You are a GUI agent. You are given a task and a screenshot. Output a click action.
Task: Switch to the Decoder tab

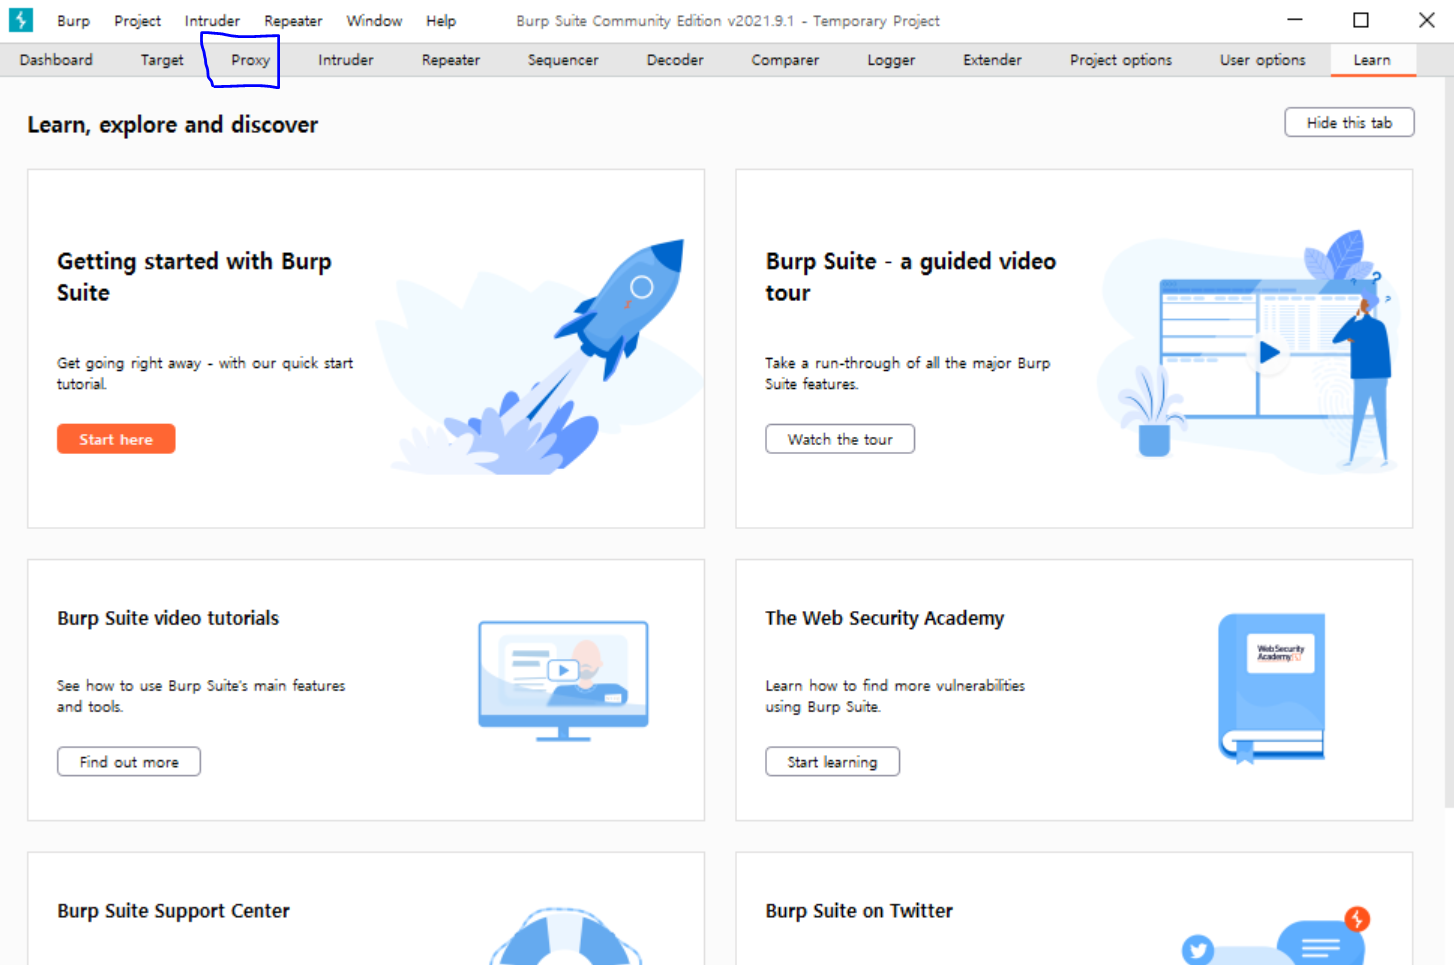(x=675, y=60)
